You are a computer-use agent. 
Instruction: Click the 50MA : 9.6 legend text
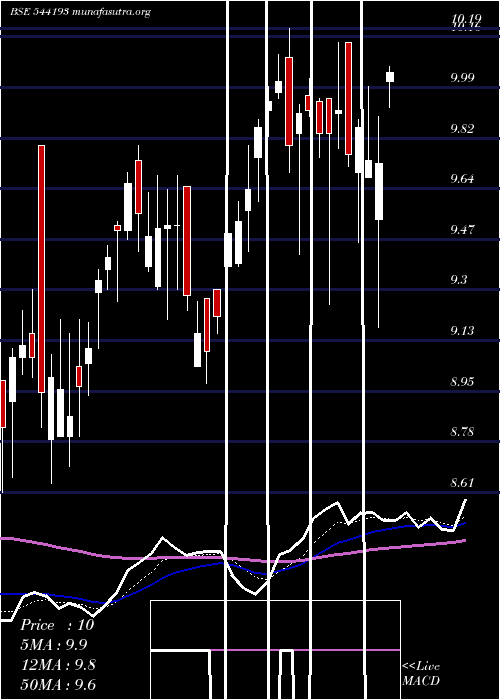(58, 685)
